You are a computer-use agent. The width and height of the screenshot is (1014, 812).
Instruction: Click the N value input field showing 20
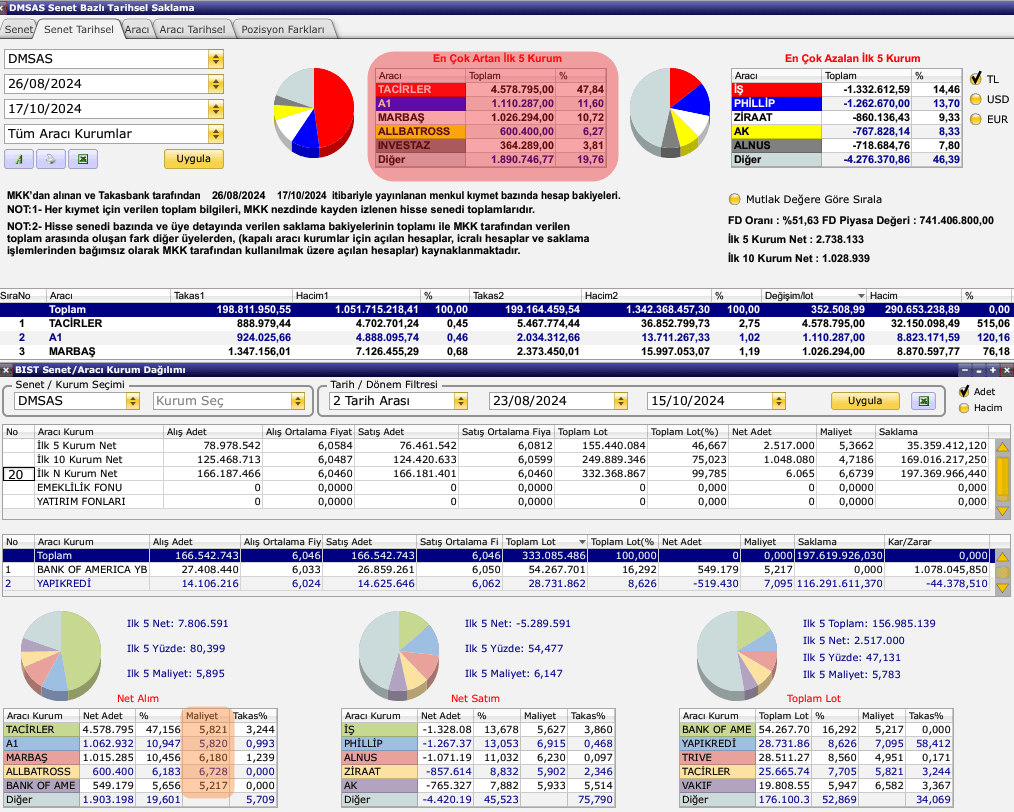(18, 474)
